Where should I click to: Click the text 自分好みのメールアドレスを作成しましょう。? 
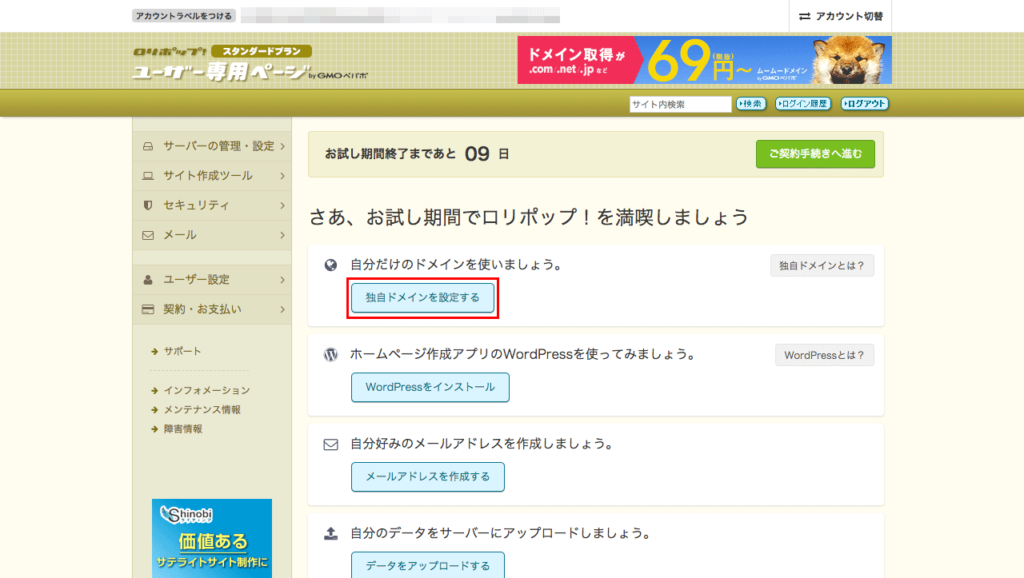(x=483, y=444)
